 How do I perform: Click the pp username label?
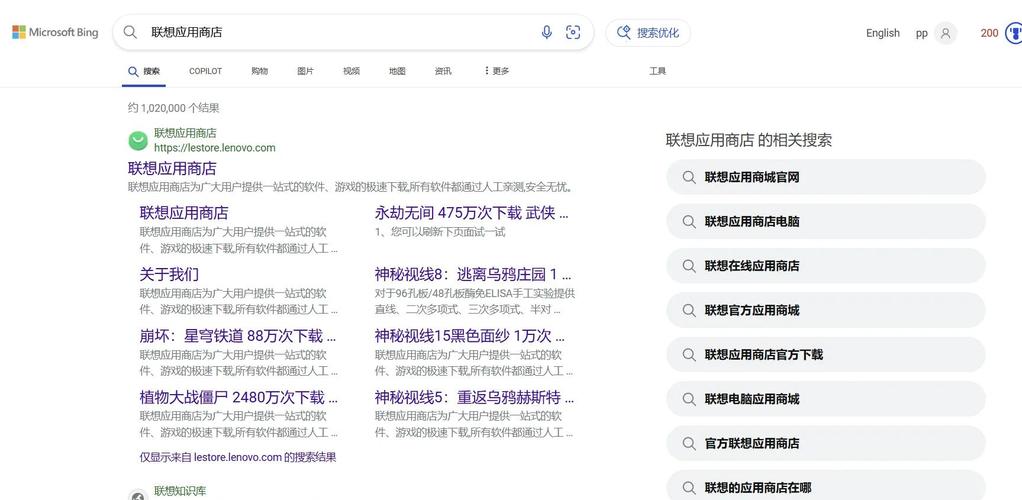pos(922,34)
